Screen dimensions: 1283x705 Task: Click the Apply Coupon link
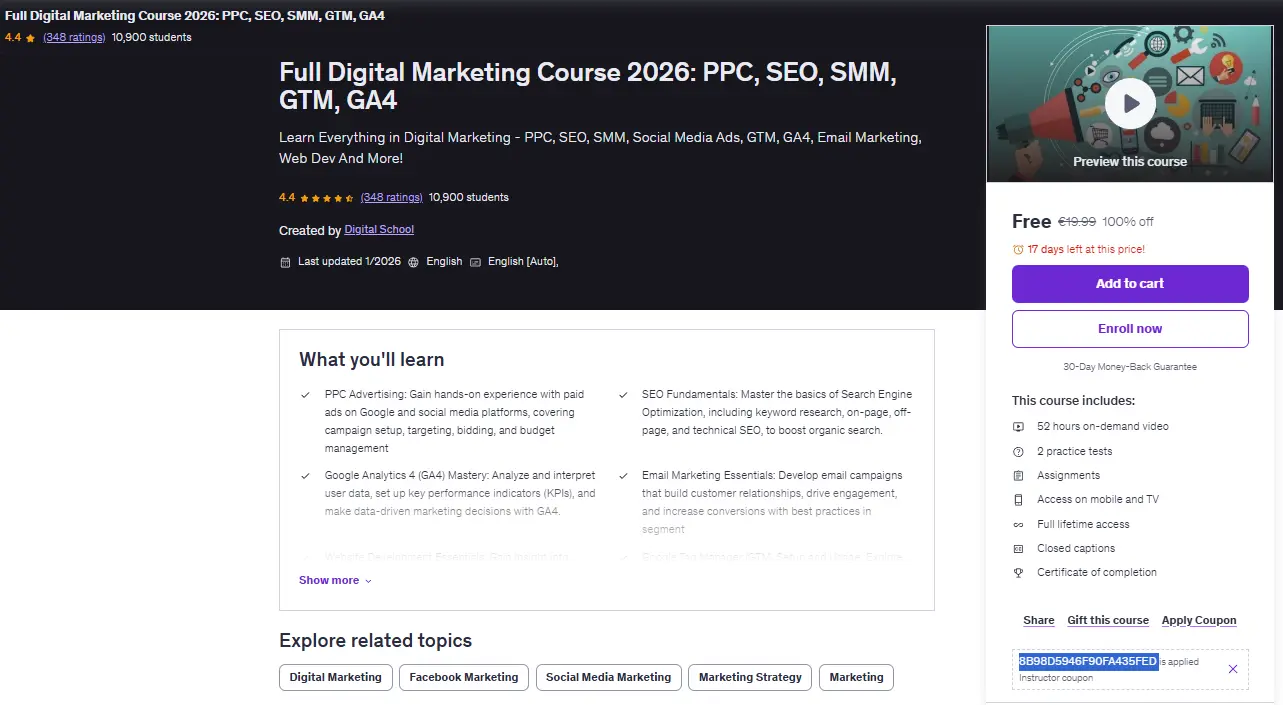click(1199, 620)
